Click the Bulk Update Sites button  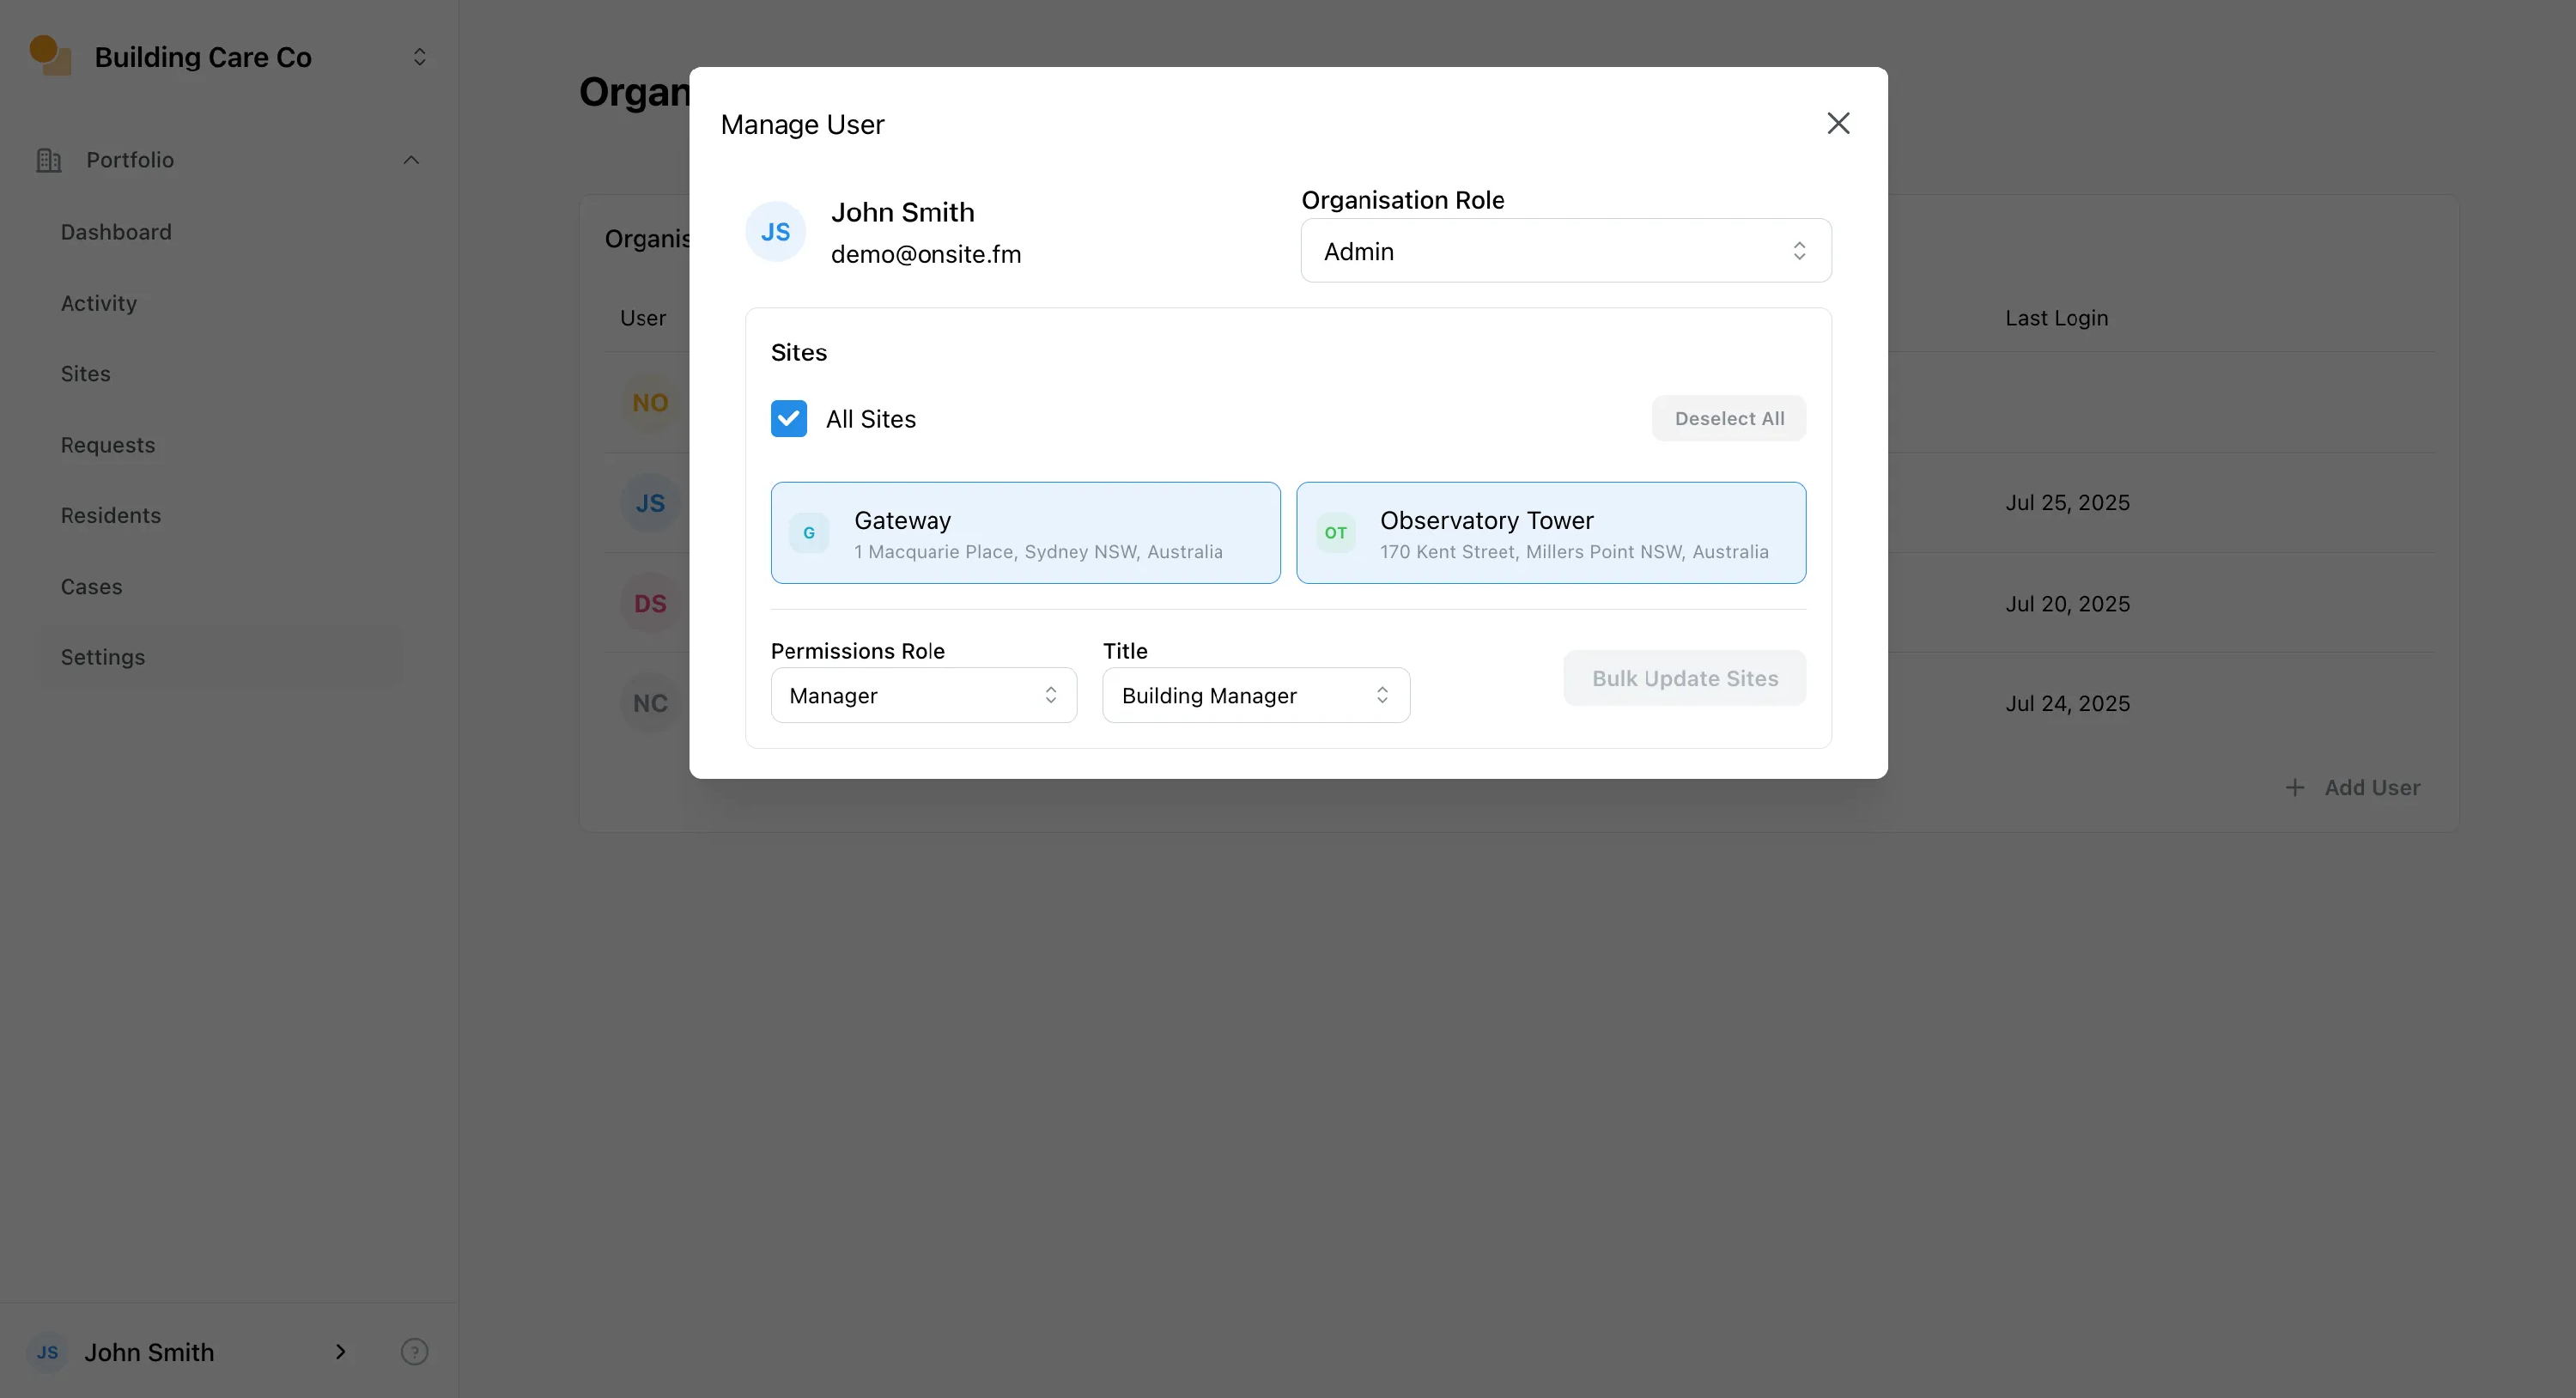pos(1684,678)
